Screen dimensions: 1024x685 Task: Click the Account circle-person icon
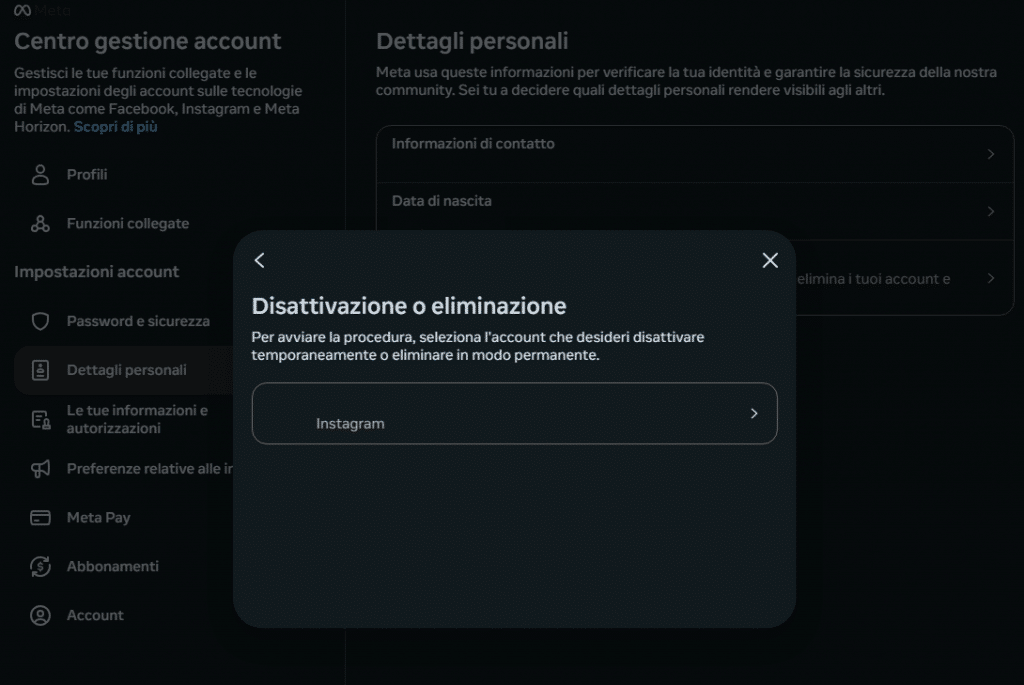click(40, 615)
